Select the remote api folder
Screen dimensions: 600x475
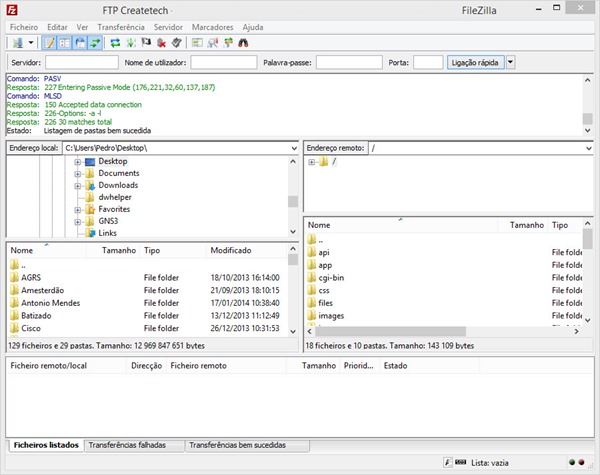[x=324, y=252]
